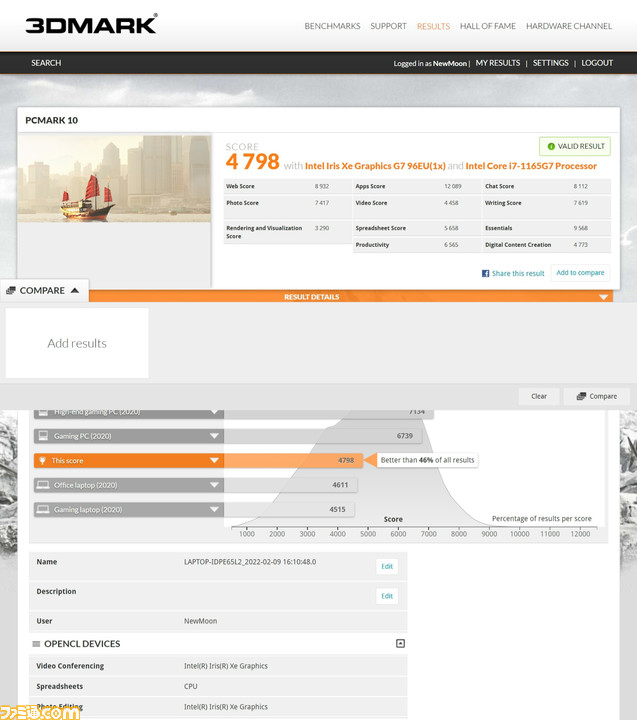Screen dimensions: 637x720
Task: Expand the RESULT DETAILS bar arrow
Action: [x=603, y=297]
